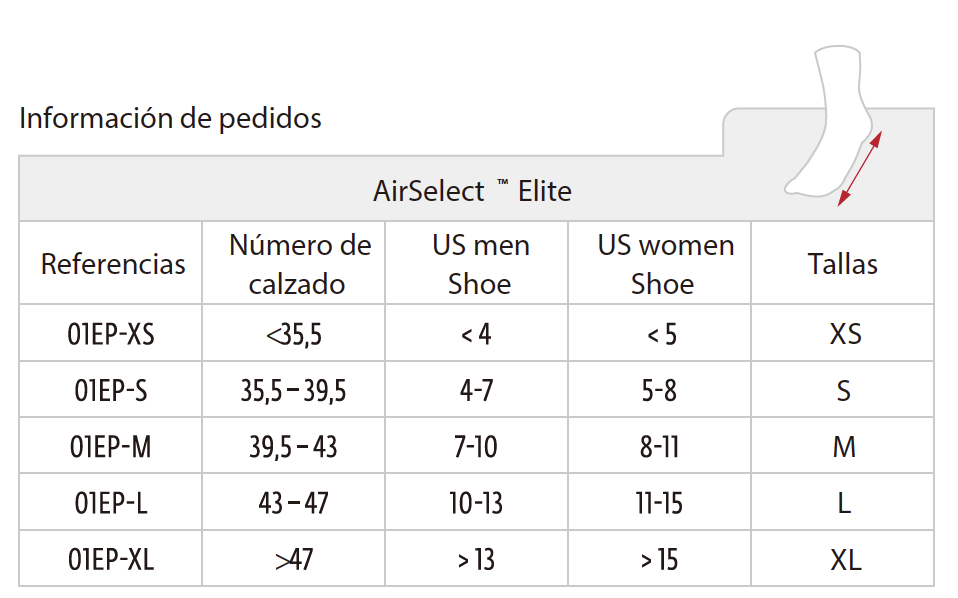The height and width of the screenshot is (598, 958).
Task: Select reference 01EP-S cell
Action: click(x=111, y=390)
